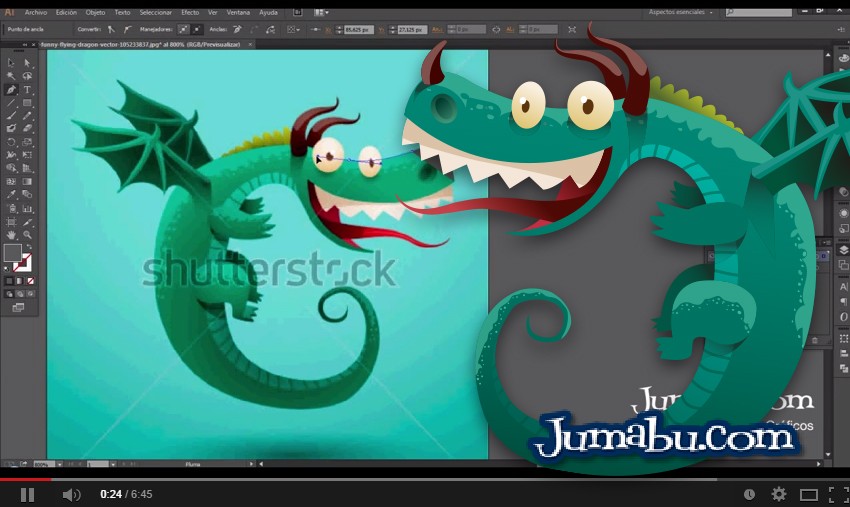850x507 pixels.
Task: Change screen mode at toolbox bottom
Action: [x=18, y=307]
